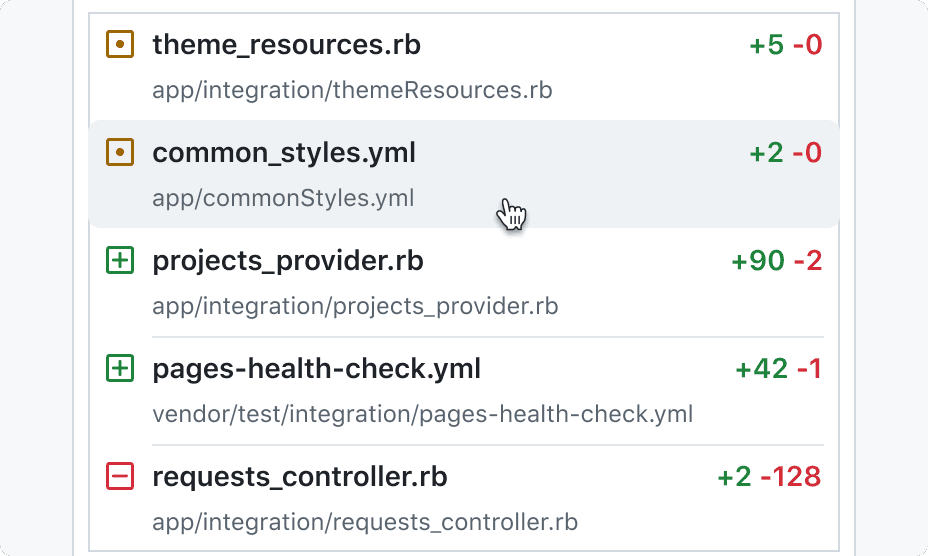Click the modified icon beside theme_resources.rb

[x=120, y=44]
